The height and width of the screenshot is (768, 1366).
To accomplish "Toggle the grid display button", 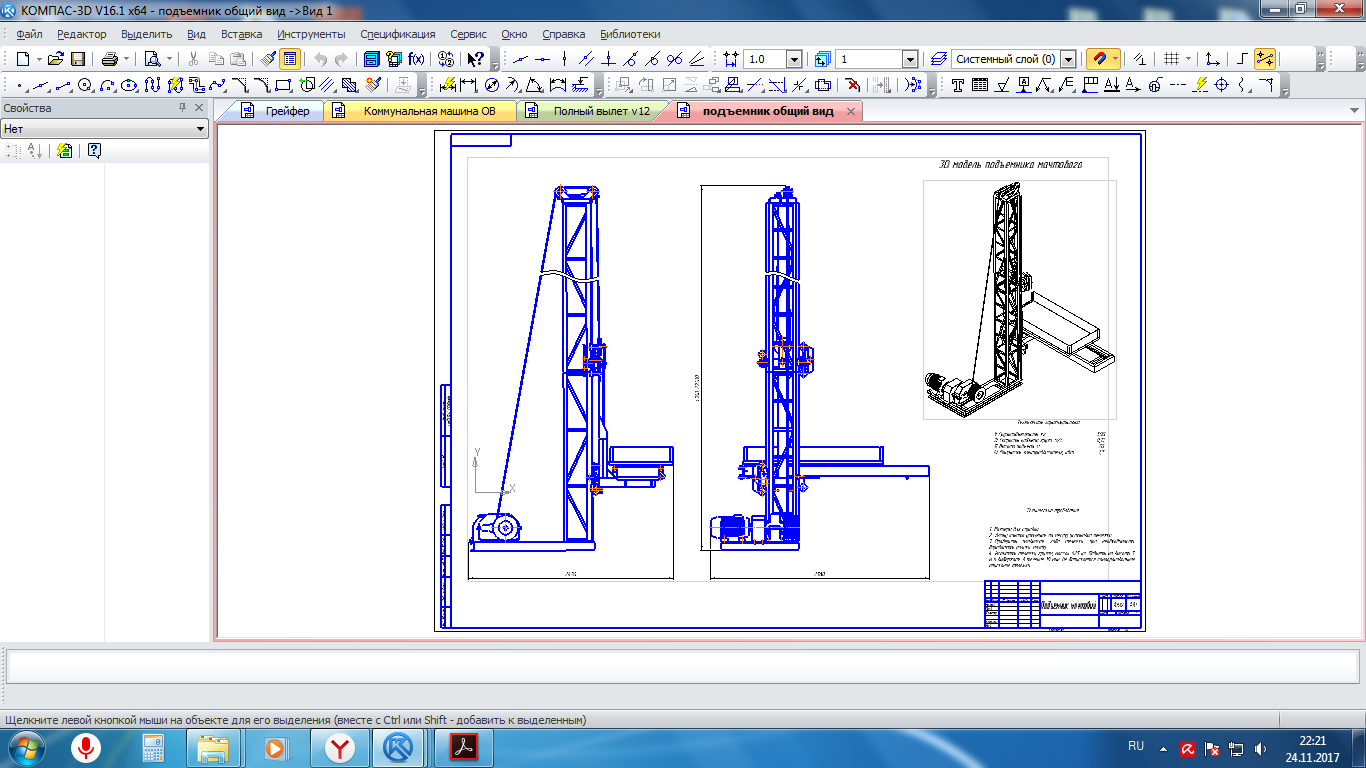I will coord(1171,59).
